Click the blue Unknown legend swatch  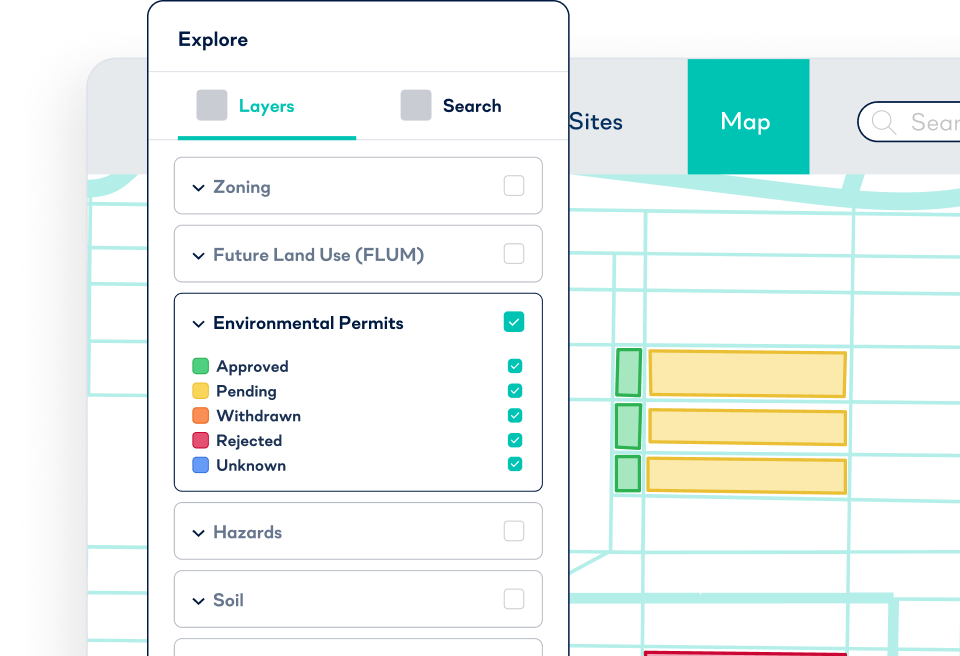point(201,464)
